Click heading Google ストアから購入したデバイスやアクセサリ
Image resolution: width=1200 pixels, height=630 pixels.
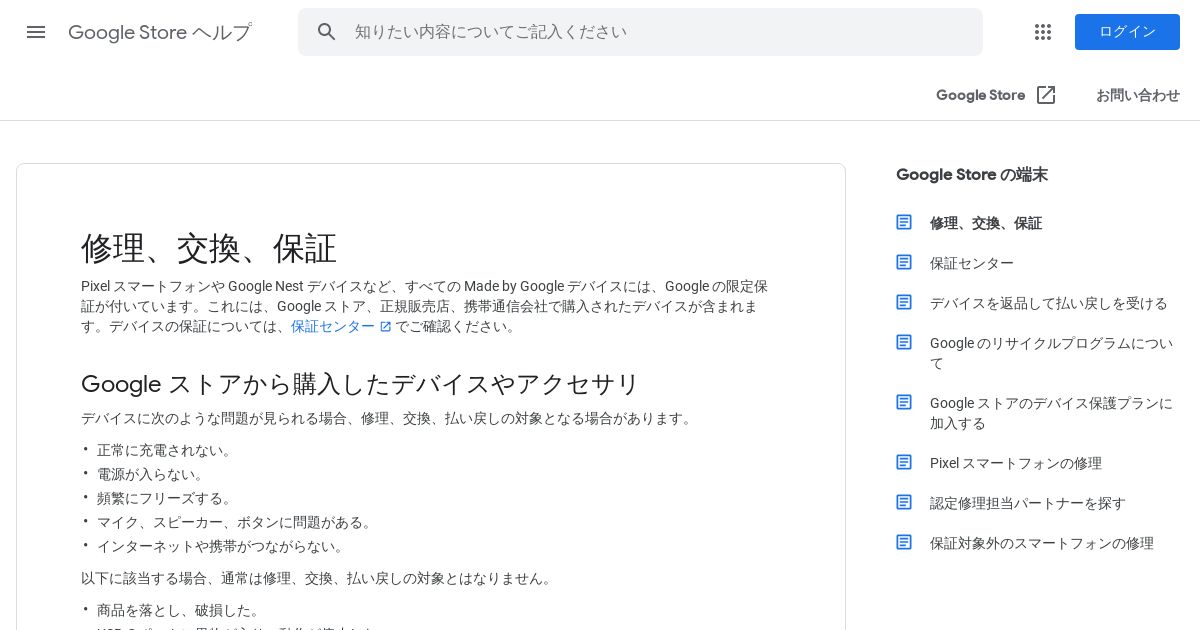click(360, 384)
